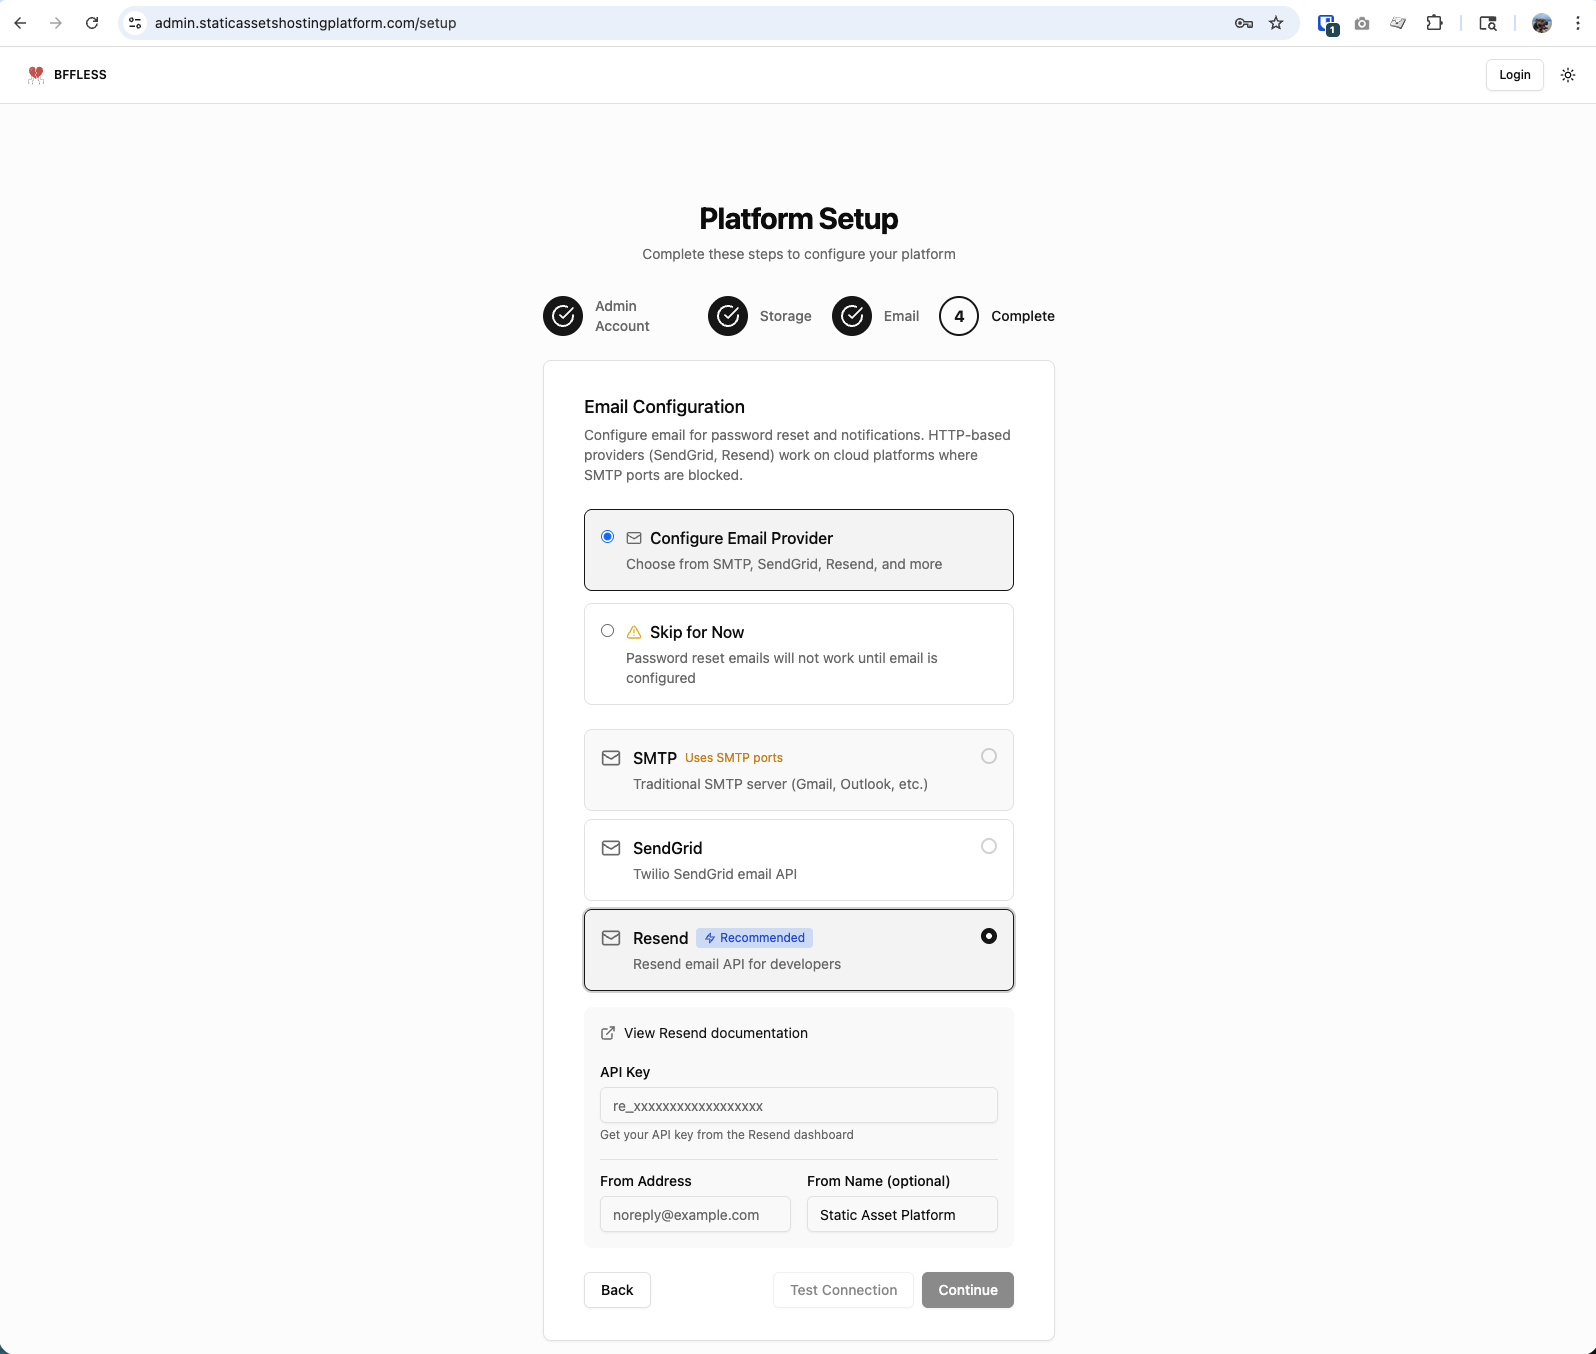
Task: Select SMTP as the email provider
Action: (988, 757)
